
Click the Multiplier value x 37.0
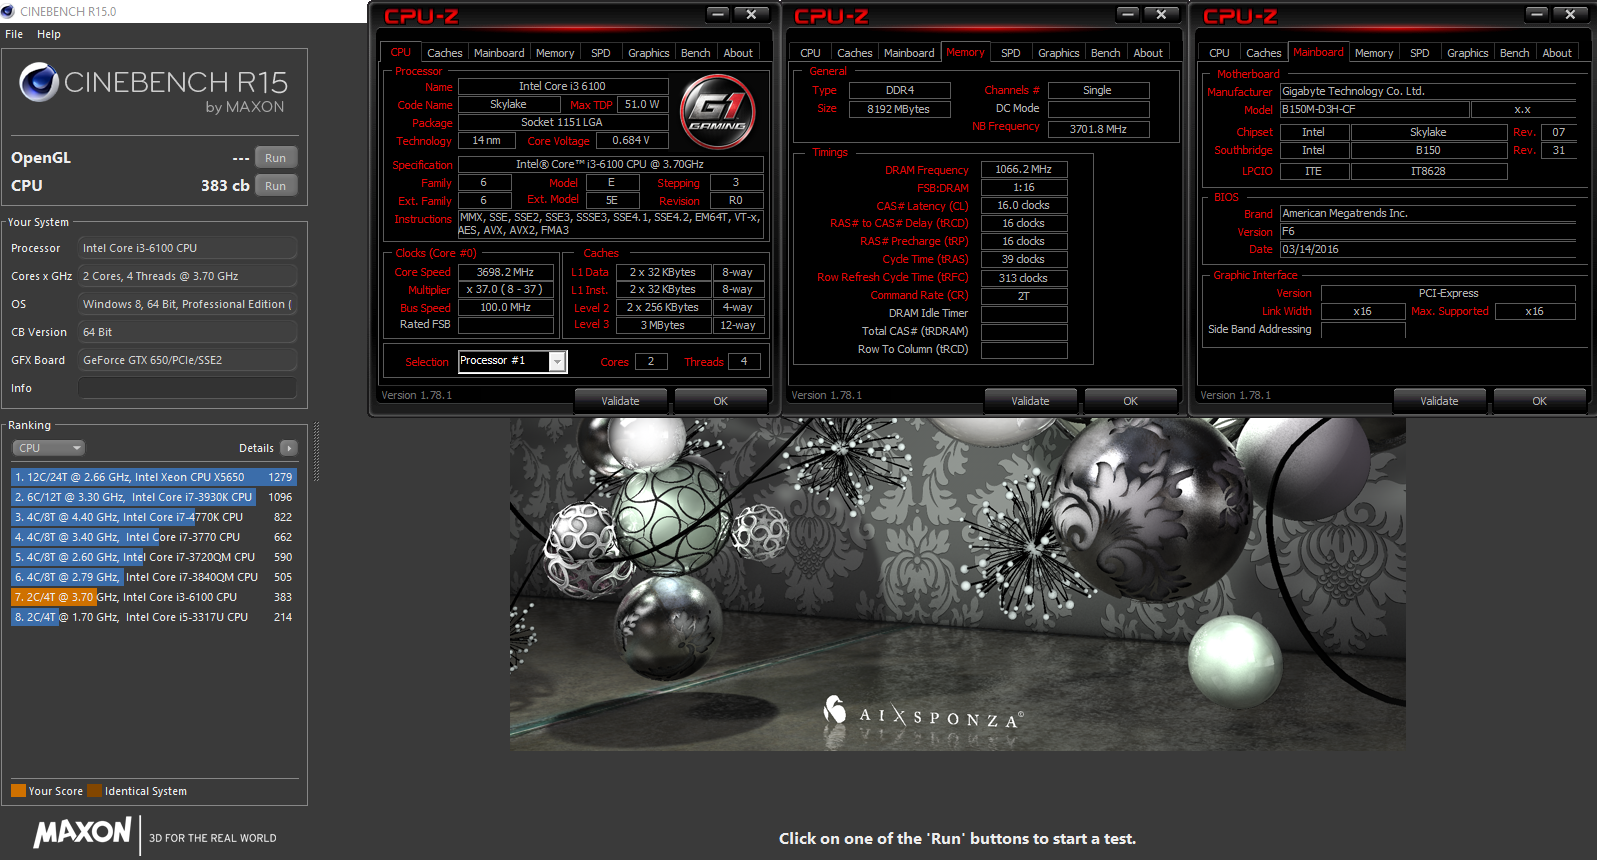505,289
